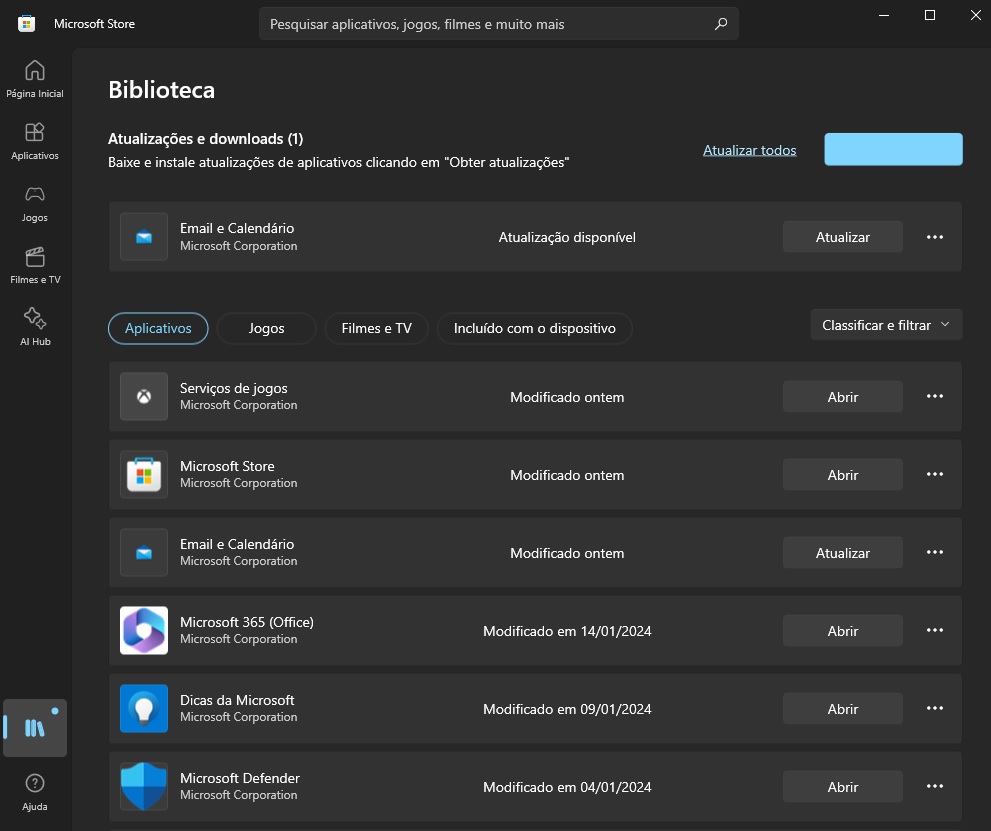Select Incluído com o dispositivo tab

pos(535,329)
